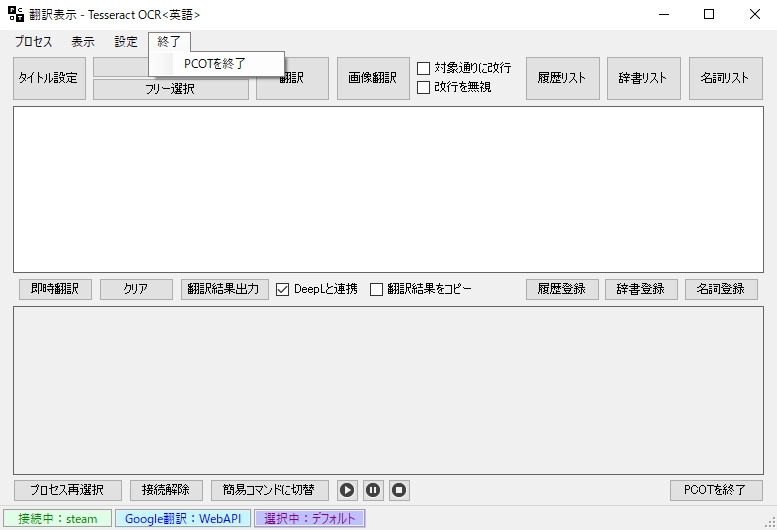This screenshot has width=777, height=530.
Task: Click the 画像翻訳 button
Action: click(373, 78)
